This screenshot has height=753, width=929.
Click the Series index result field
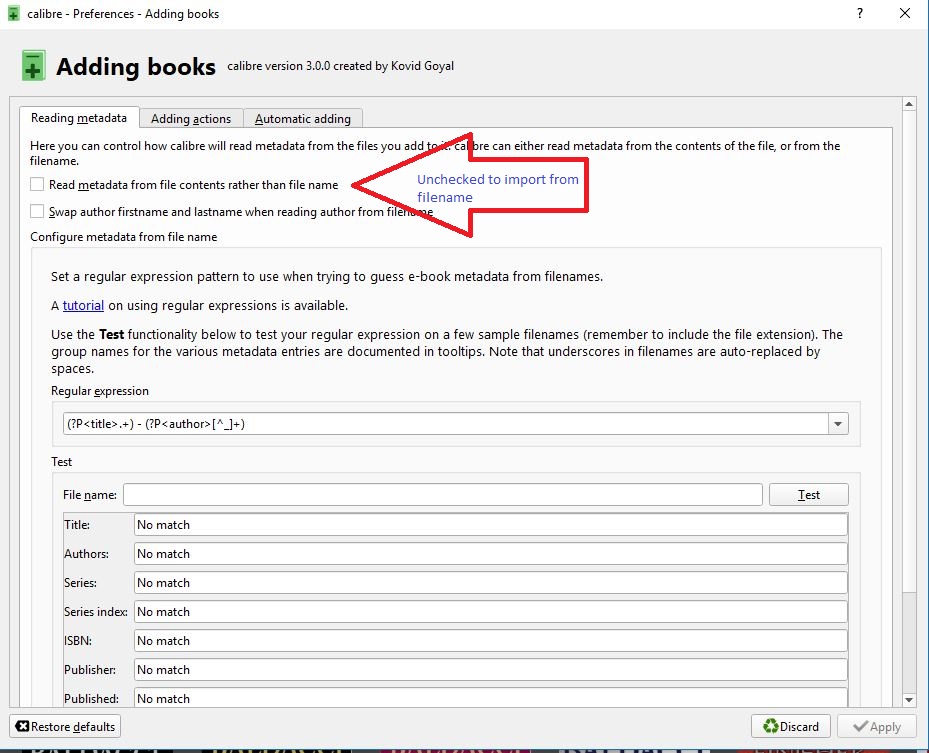point(491,612)
